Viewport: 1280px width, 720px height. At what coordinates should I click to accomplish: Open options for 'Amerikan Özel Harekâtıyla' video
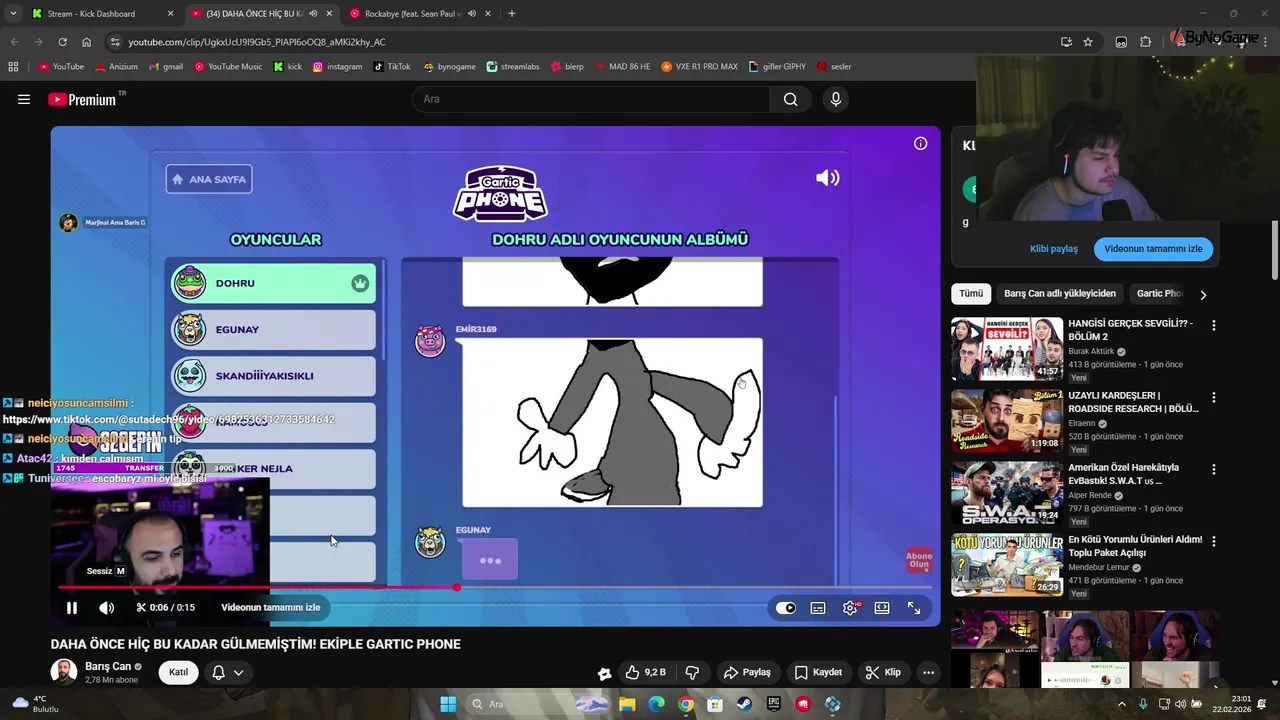pyautogui.click(x=1214, y=469)
